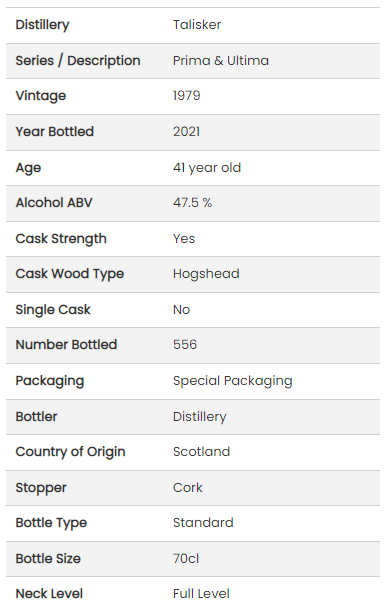Click the Bottle Type Standard value
The width and height of the screenshot is (387, 608).
click(203, 523)
